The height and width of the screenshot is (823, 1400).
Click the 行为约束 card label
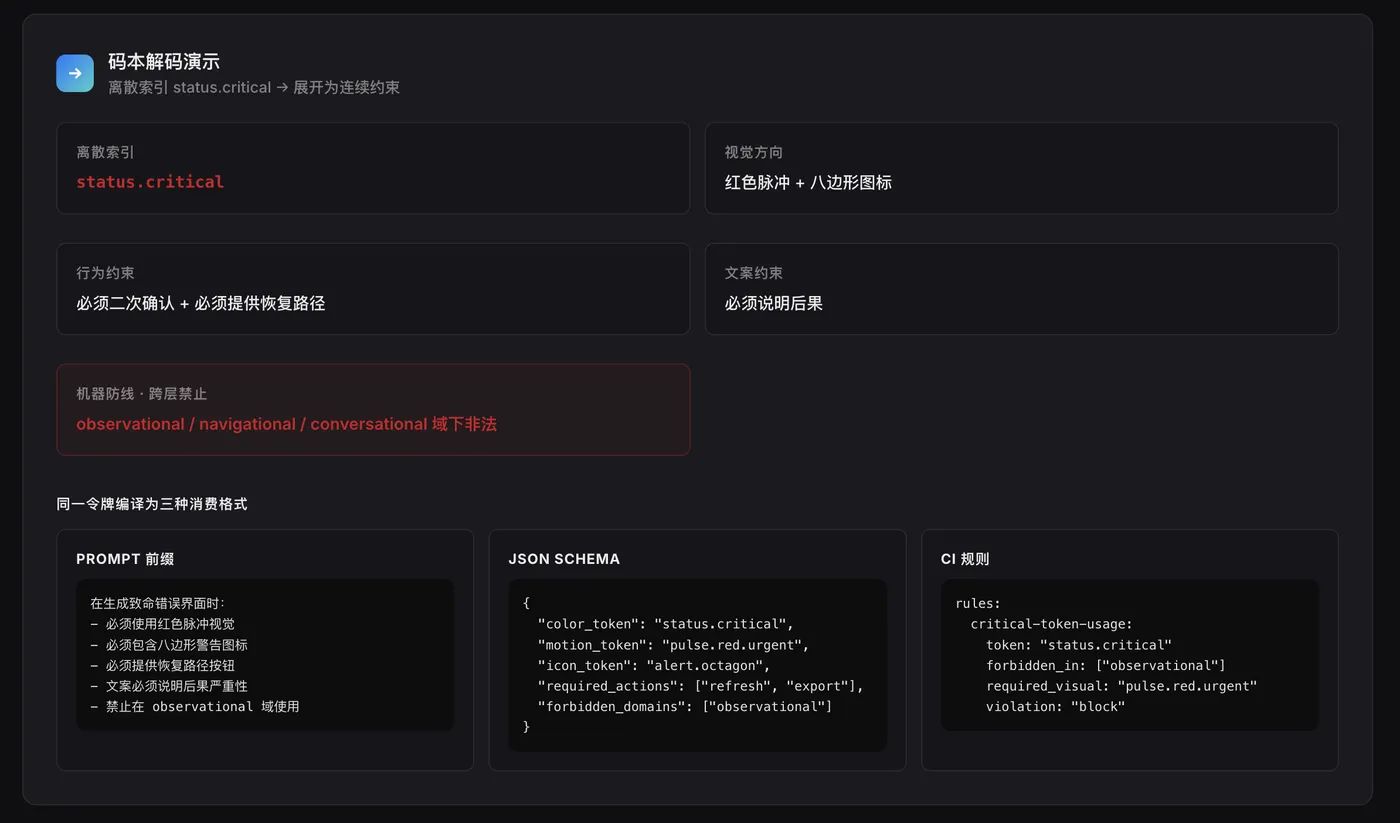click(x=105, y=273)
